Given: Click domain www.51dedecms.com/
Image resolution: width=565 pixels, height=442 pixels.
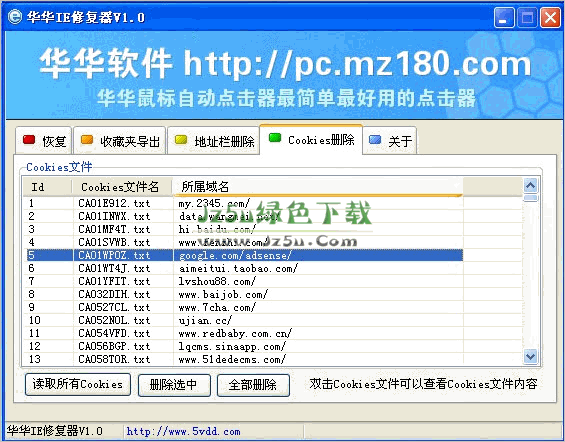Looking at the screenshot, I should click(x=232, y=359).
